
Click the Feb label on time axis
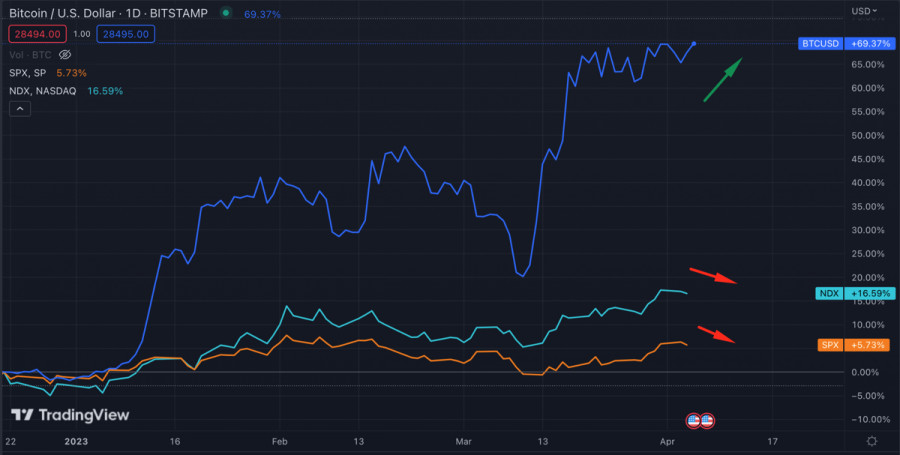279,441
